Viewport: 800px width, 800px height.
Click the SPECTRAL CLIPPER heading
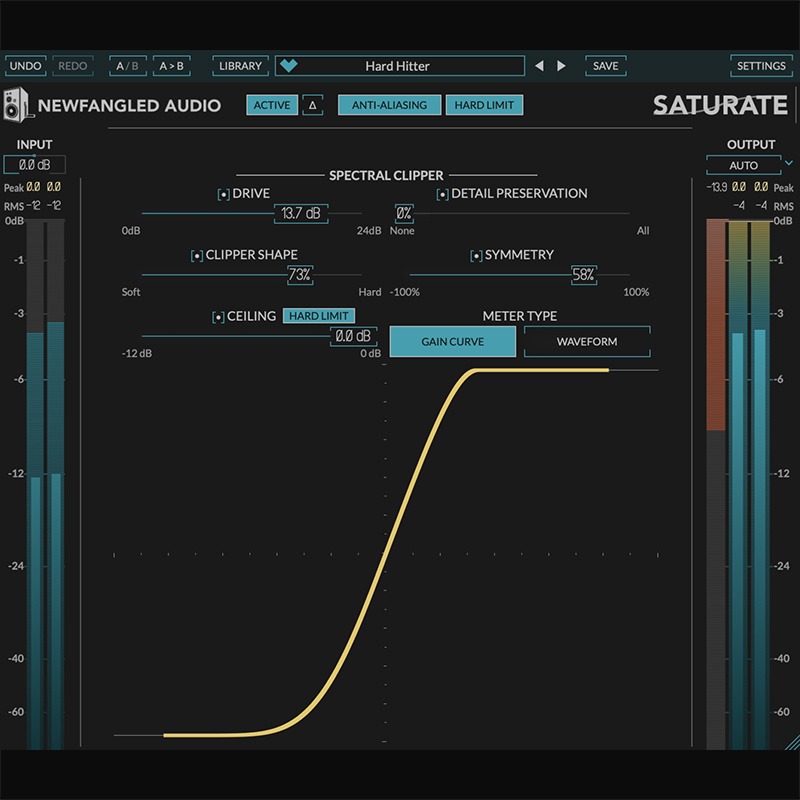coord(386,176)
